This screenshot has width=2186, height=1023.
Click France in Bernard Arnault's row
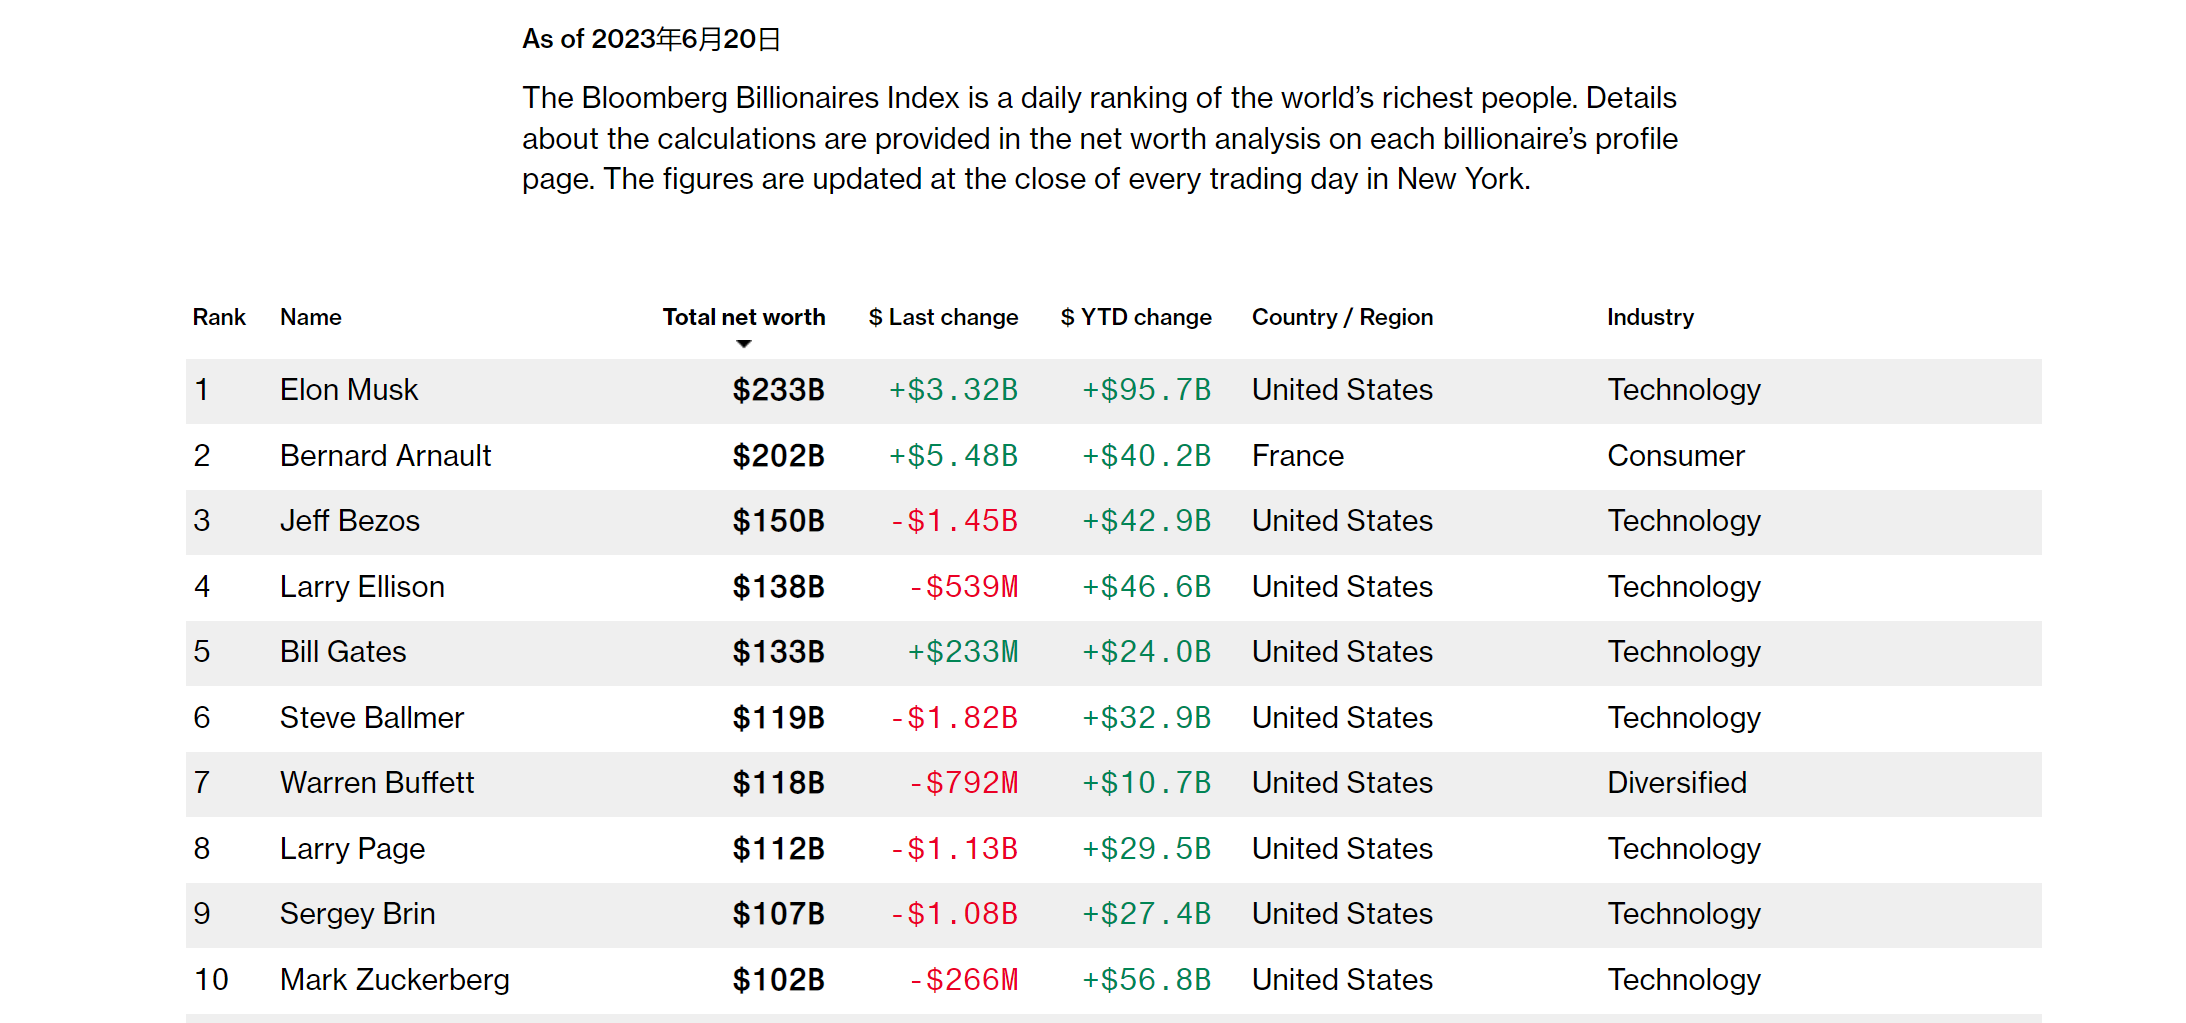(1297, 456)
